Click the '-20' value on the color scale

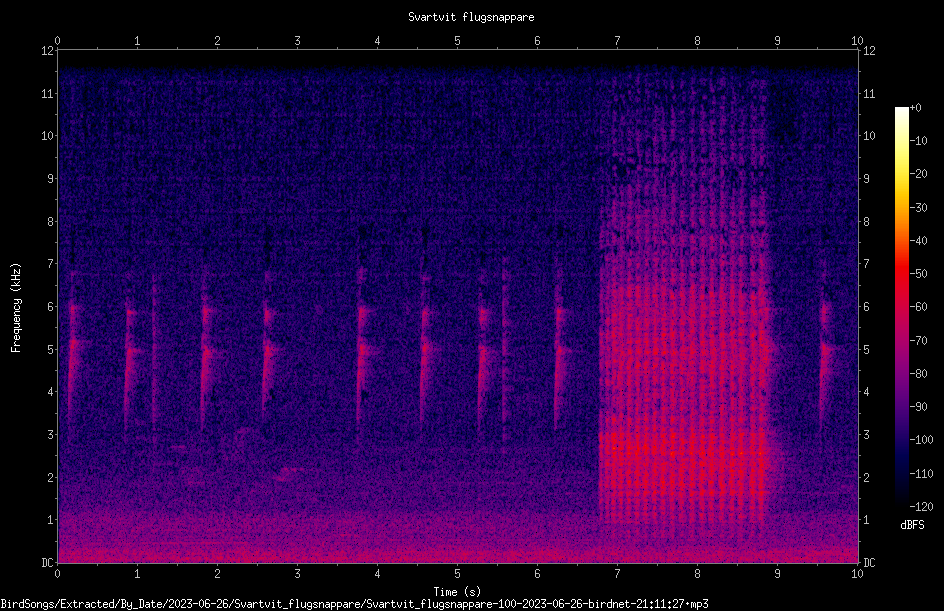[x=918, y=174]
